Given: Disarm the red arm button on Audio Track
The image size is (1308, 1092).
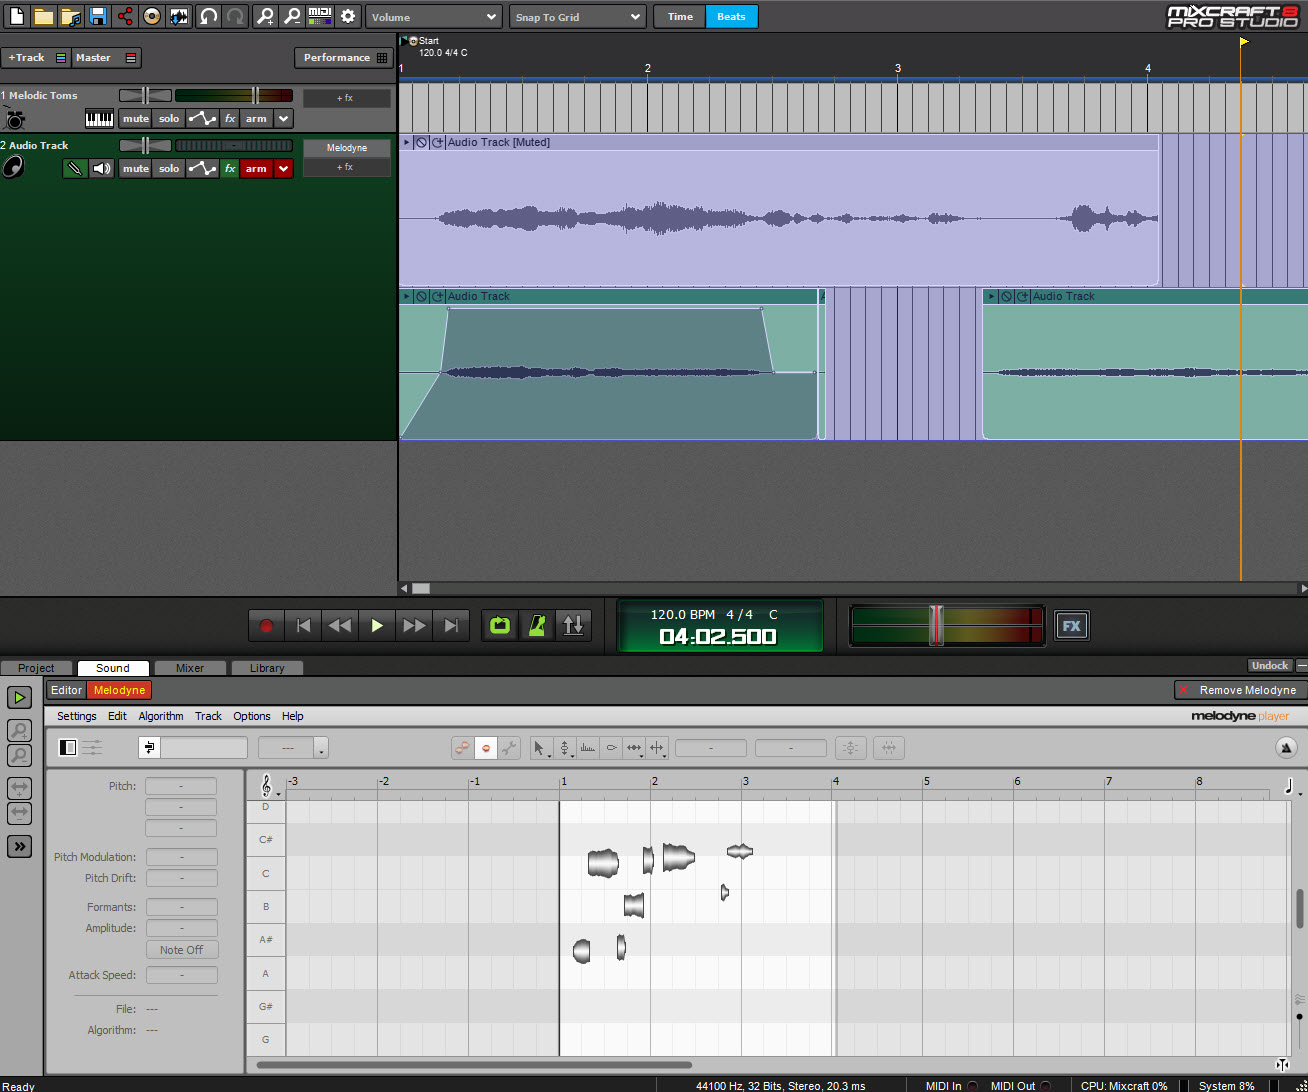Looking at the screenshot, I should click(256, 169).
